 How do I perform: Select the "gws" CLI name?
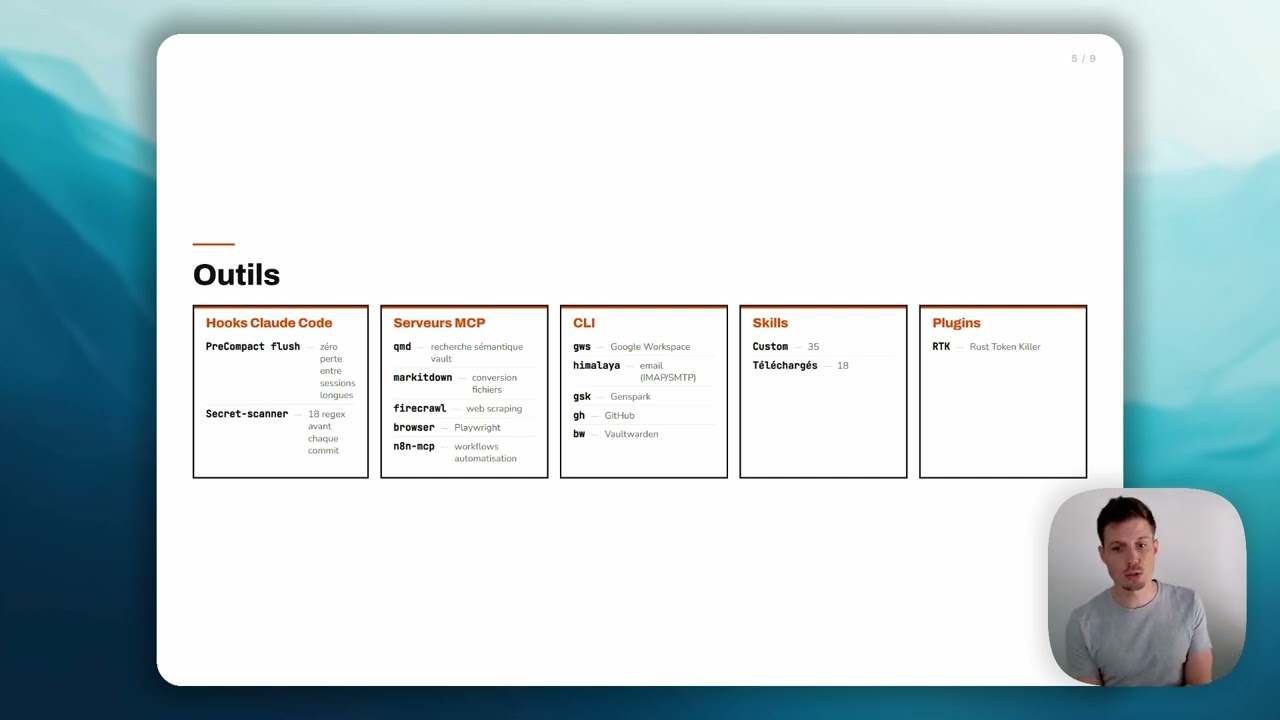tap(582, 347)
